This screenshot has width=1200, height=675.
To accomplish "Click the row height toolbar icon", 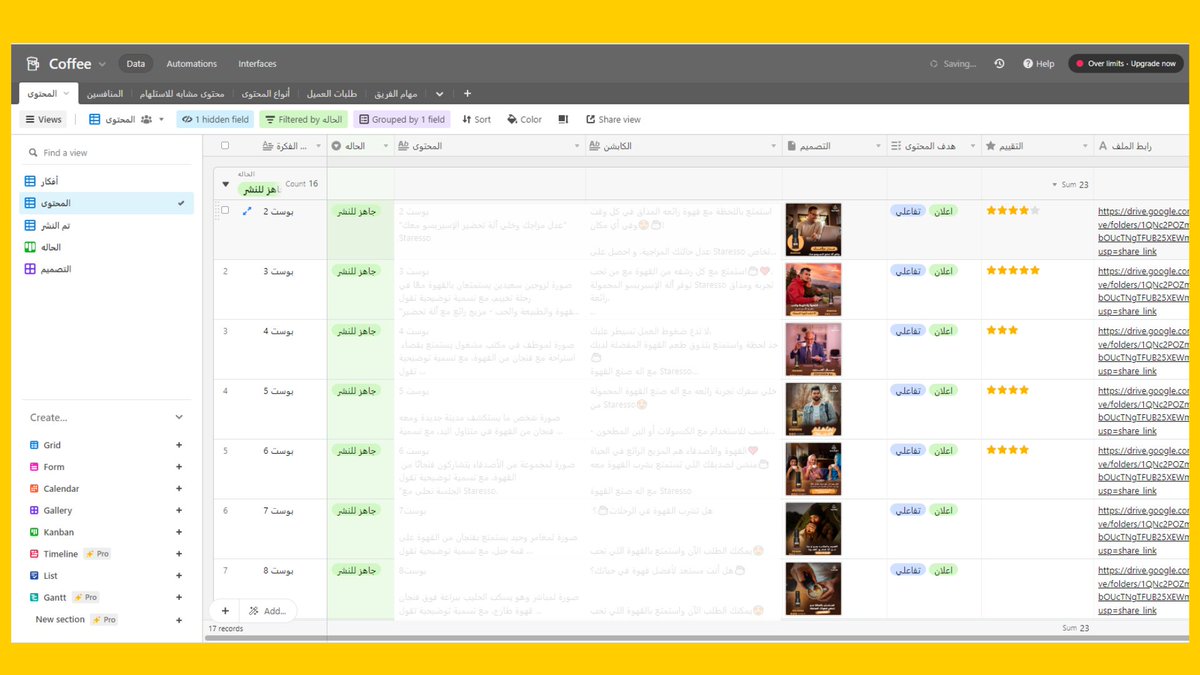I will click(563, 119).
